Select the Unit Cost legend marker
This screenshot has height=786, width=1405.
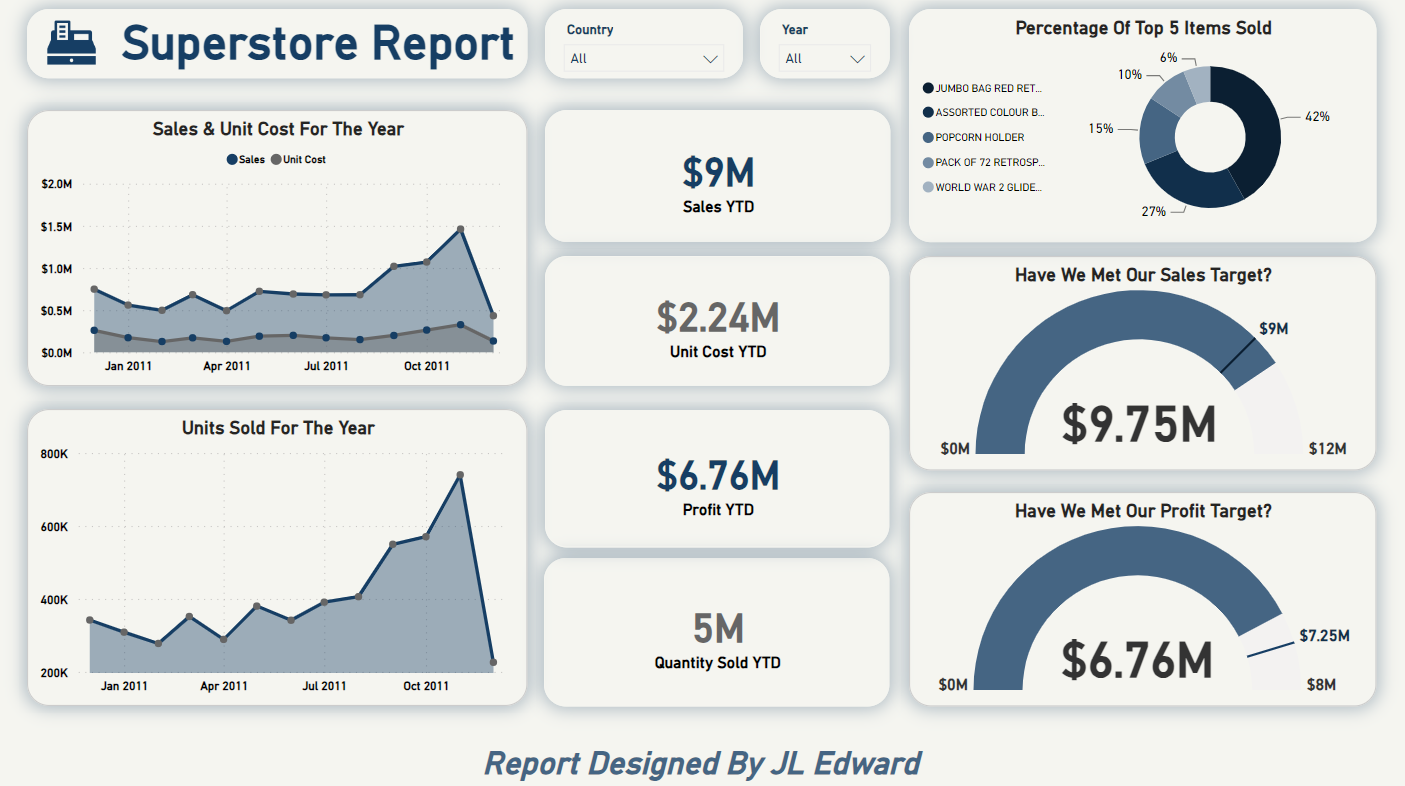point(276,160)
